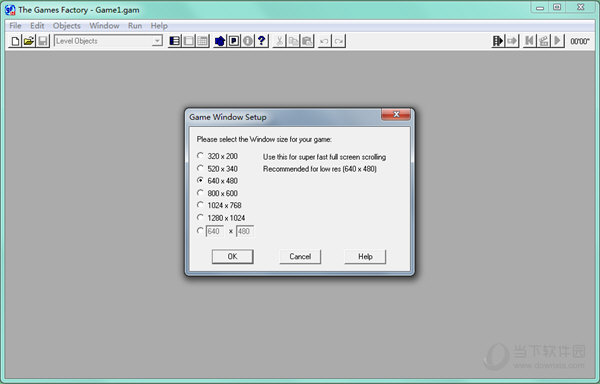The image size is (600, 384).
Task: Click the movie camera record icon
Action: click(x=543, y=41)
